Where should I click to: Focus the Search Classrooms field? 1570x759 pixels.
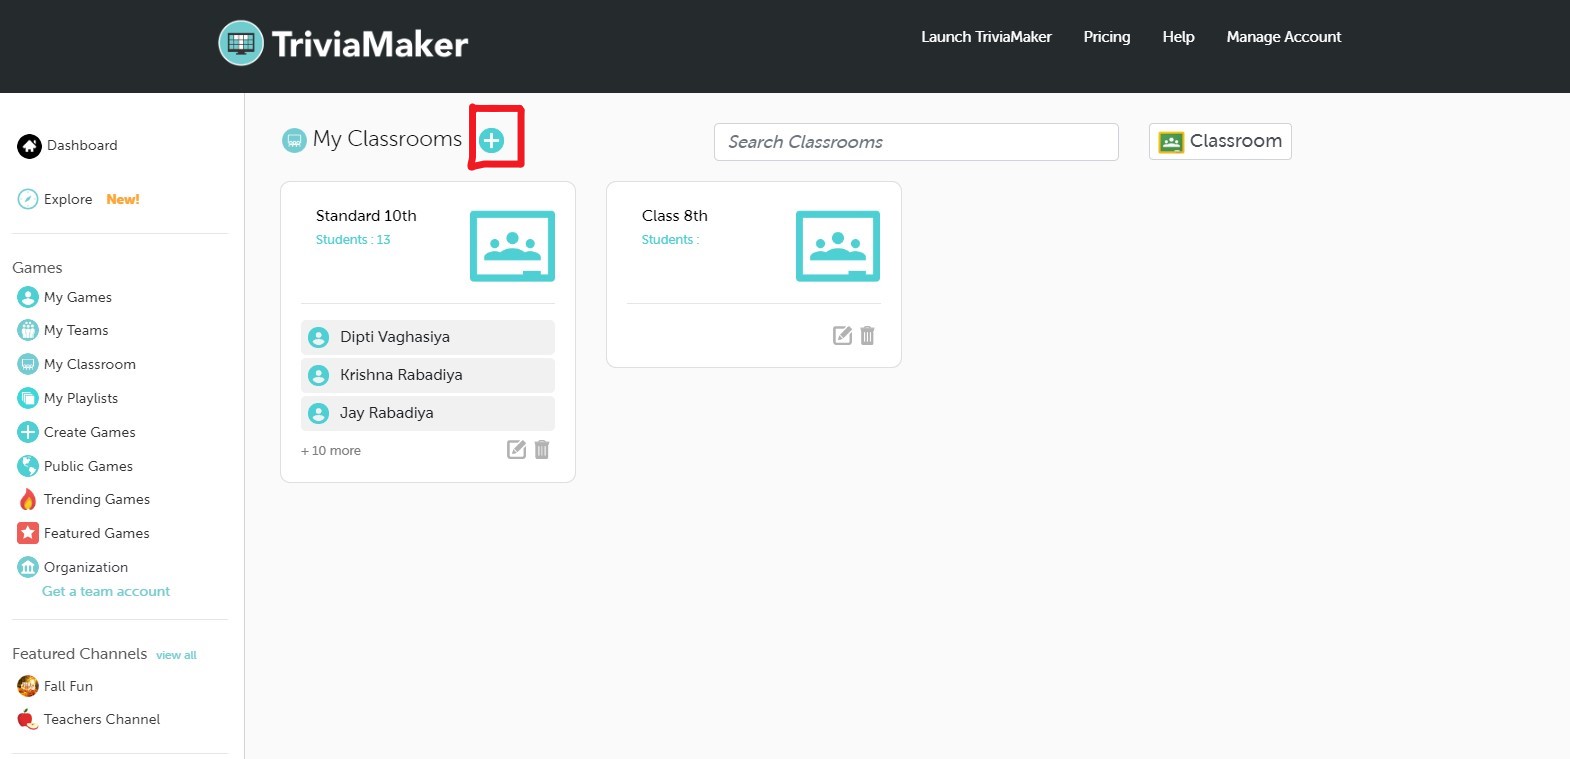tap(915, 142)
